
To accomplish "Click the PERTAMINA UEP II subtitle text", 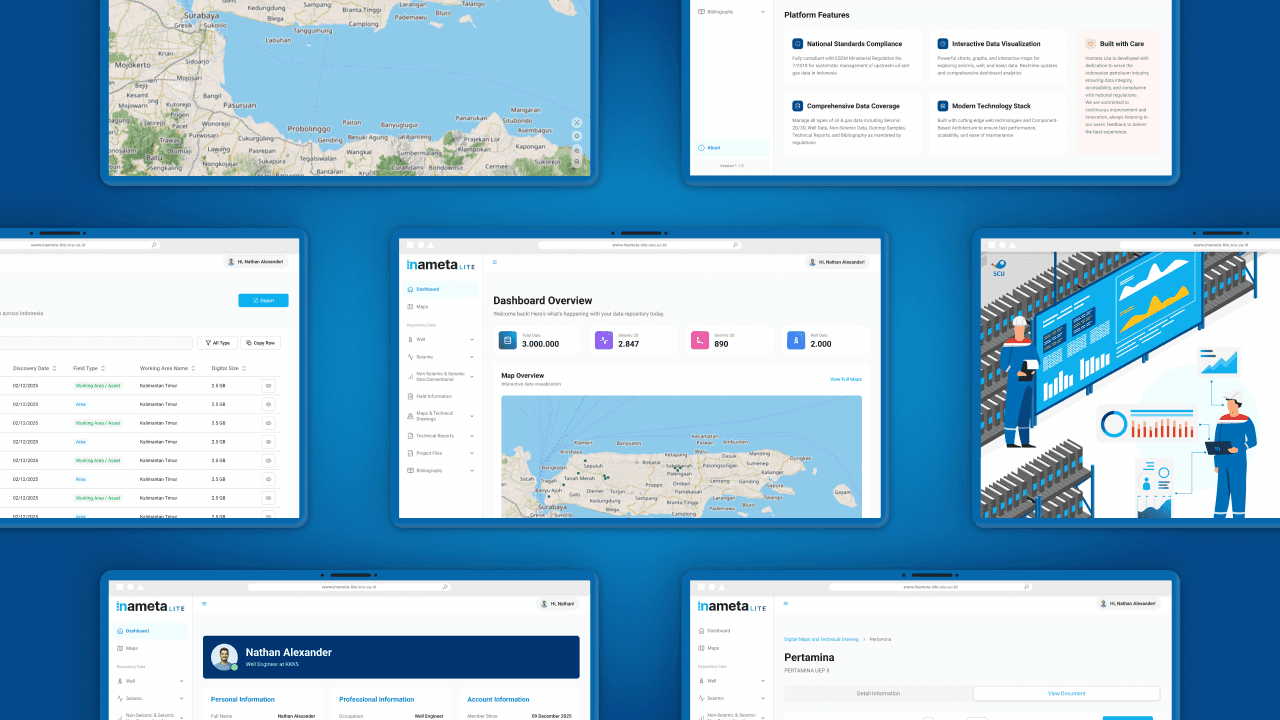I will (807, 670).
